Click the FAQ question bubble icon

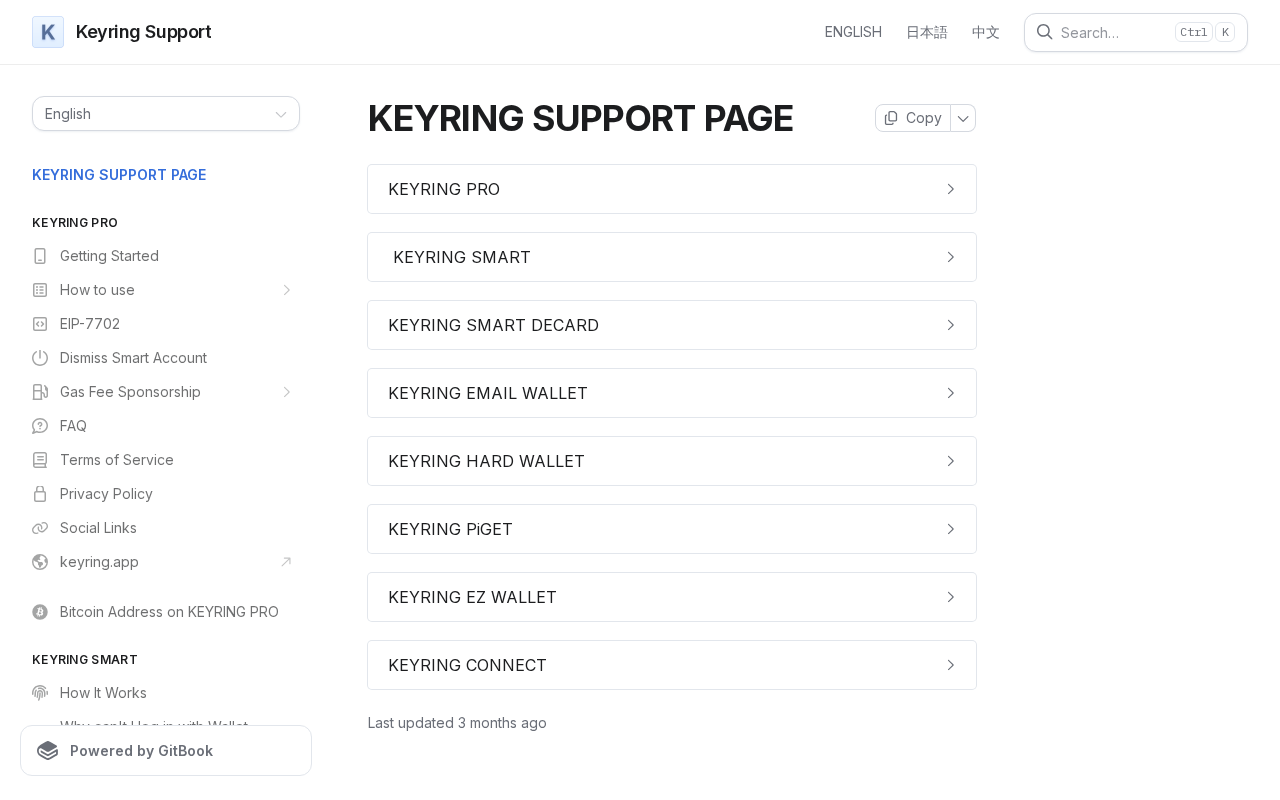40,426
